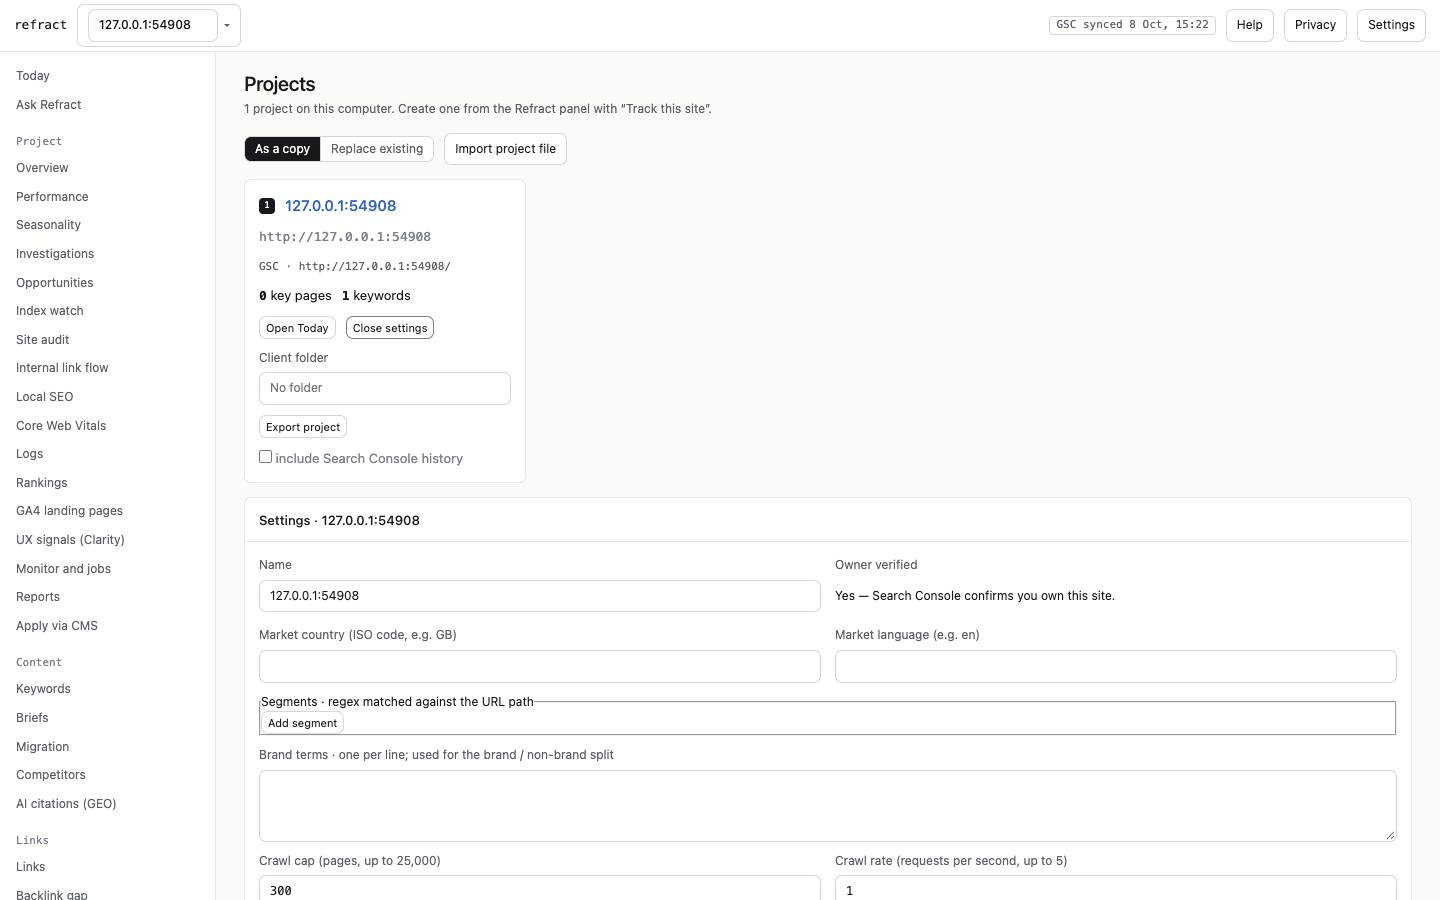1440x900 pixels.
Task: Open Core Web Vitals
Action: [x=61, y=426]
